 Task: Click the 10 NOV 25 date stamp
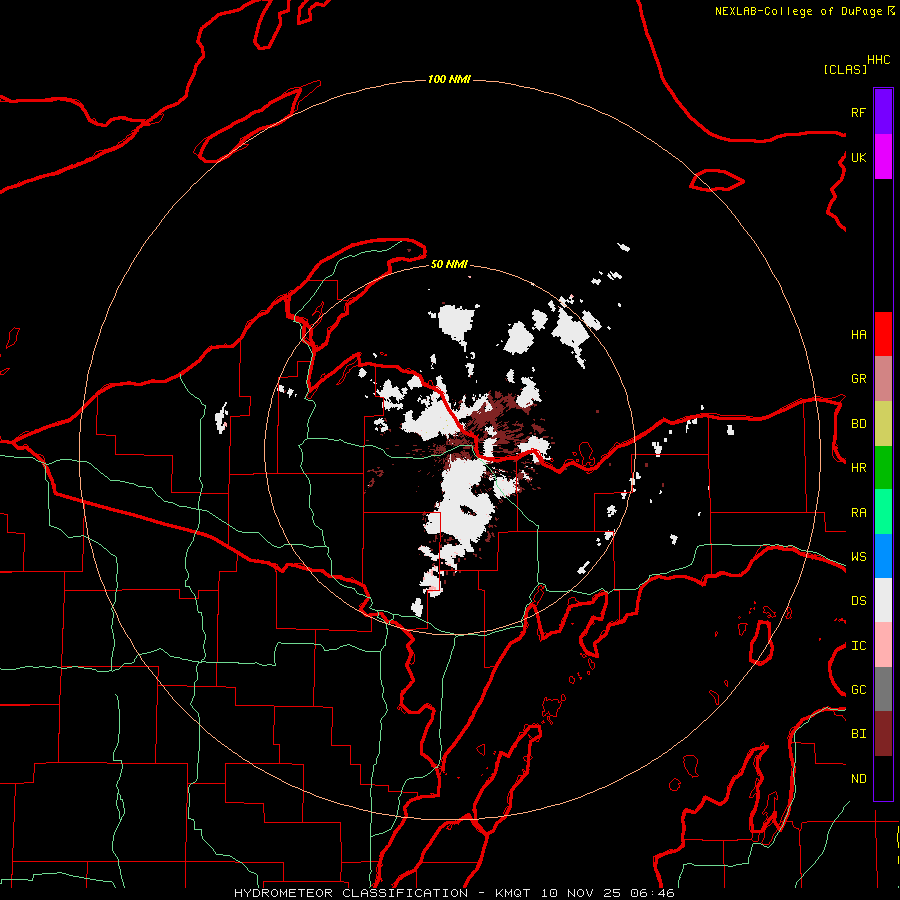[x=581, y=893]
